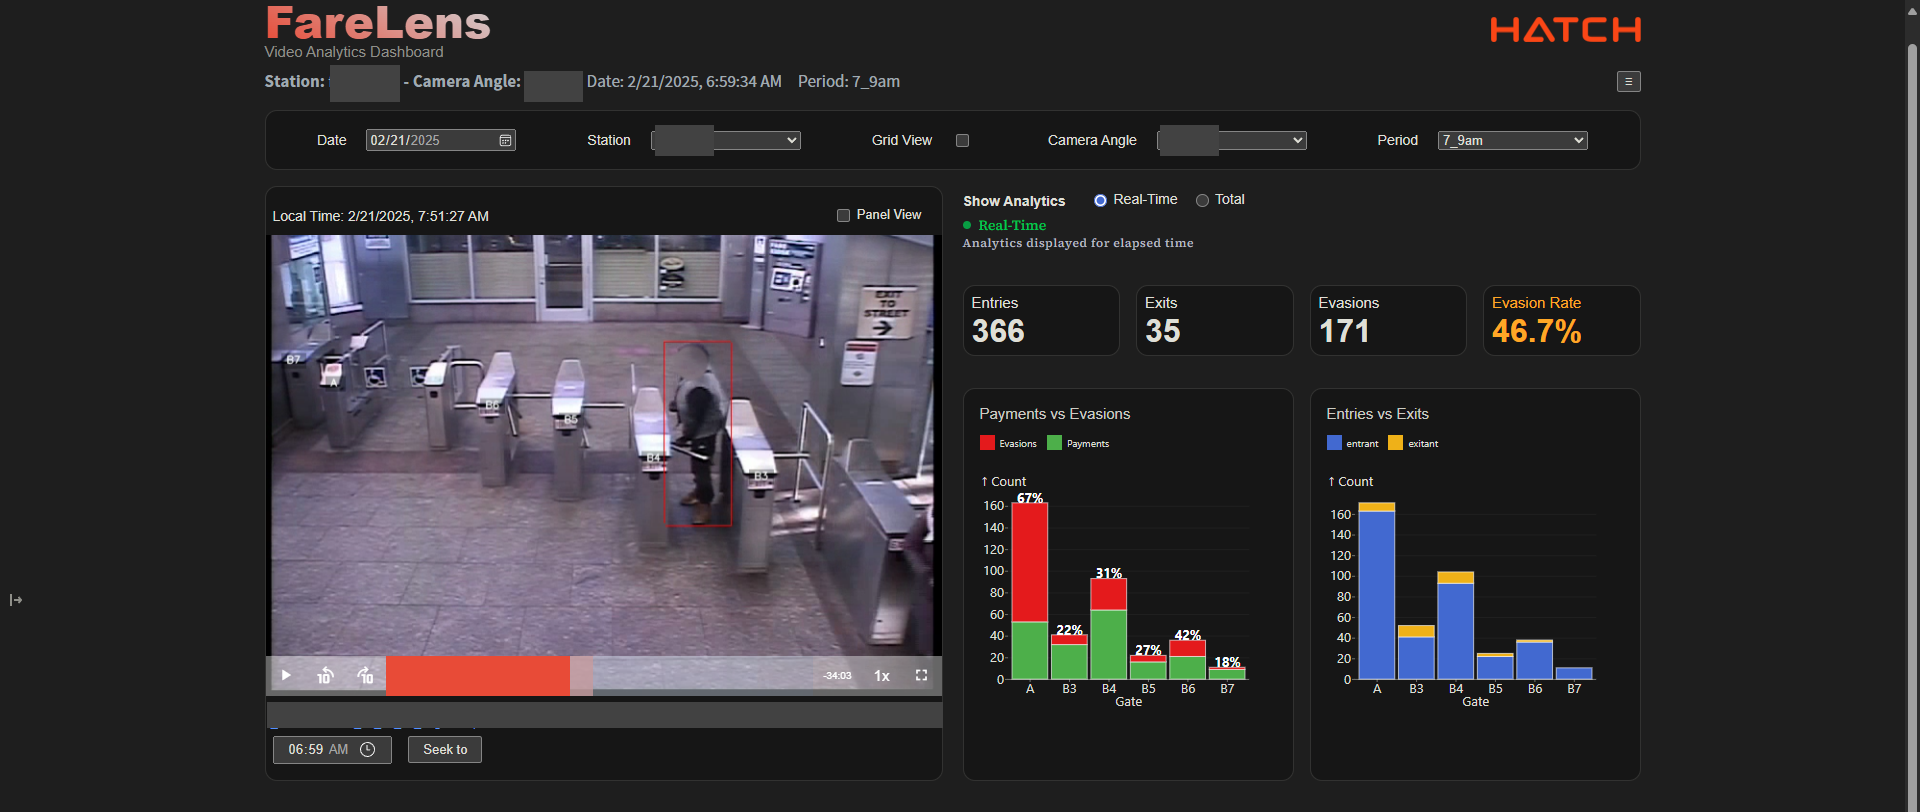Enter fullscreen video mode
This screenshot has width=1920, height=812.
pyautogui.click(x=921, y=676)
